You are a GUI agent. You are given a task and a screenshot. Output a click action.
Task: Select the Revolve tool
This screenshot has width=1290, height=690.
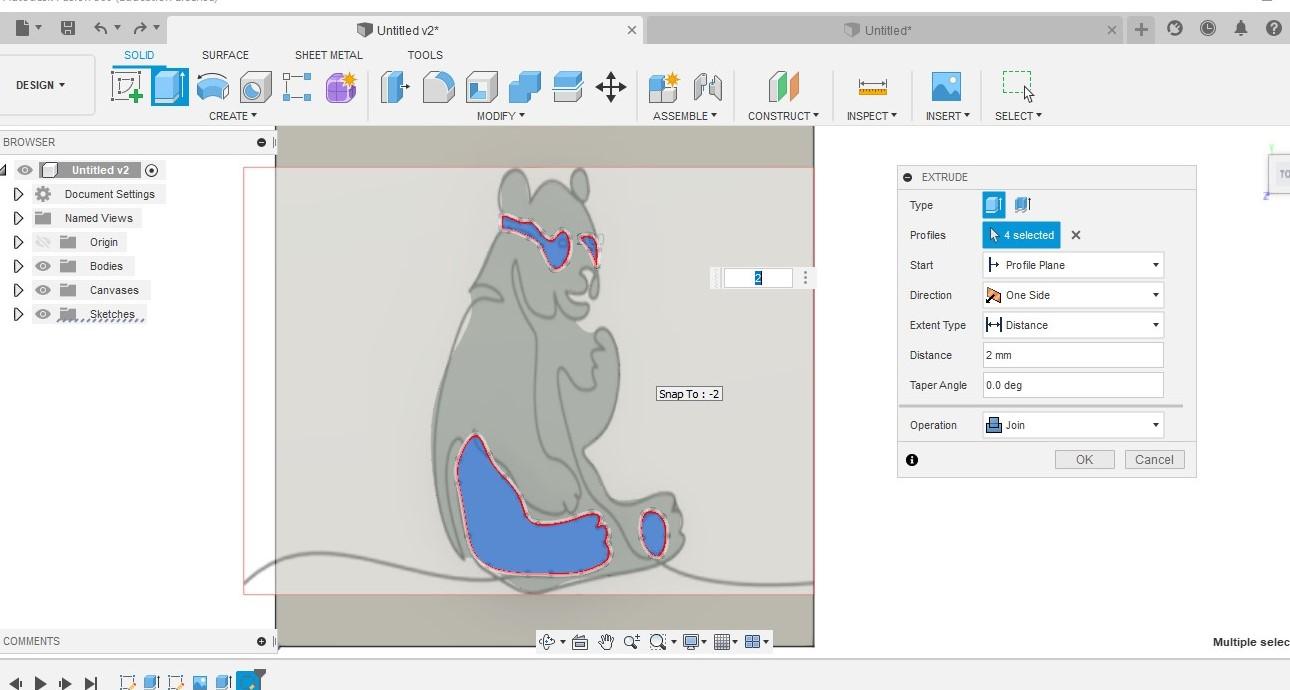212,87
